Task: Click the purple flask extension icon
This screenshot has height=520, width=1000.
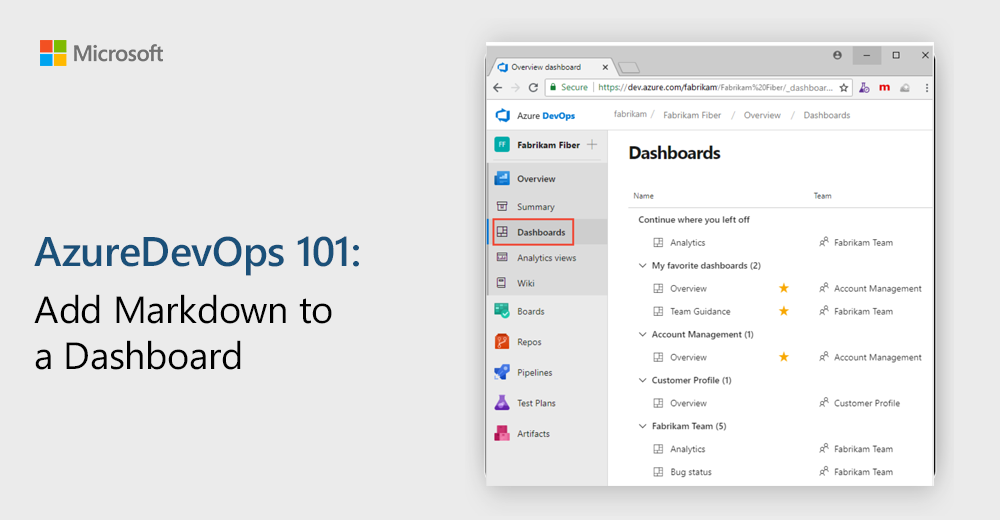Action: [x=864, y=87]
